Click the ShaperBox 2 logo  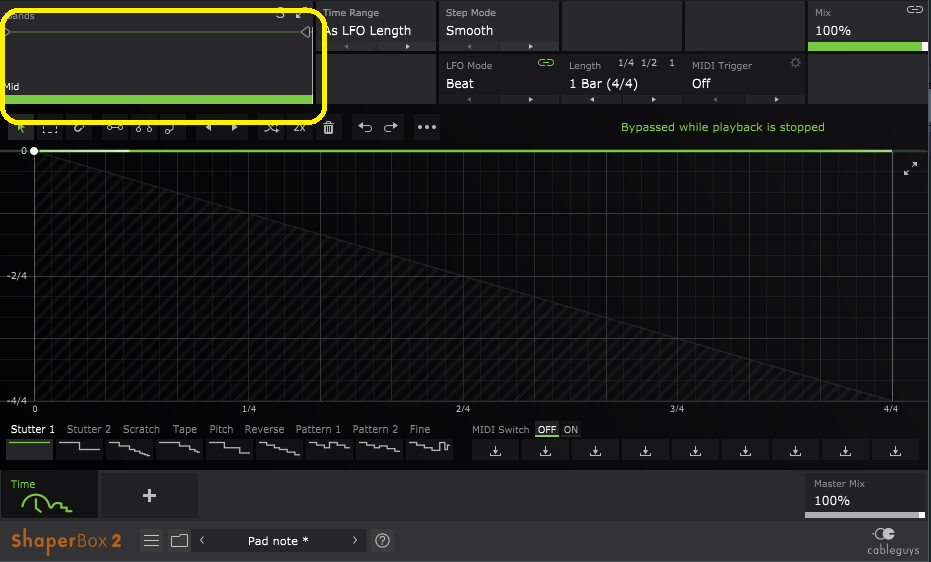pos(66,541)
